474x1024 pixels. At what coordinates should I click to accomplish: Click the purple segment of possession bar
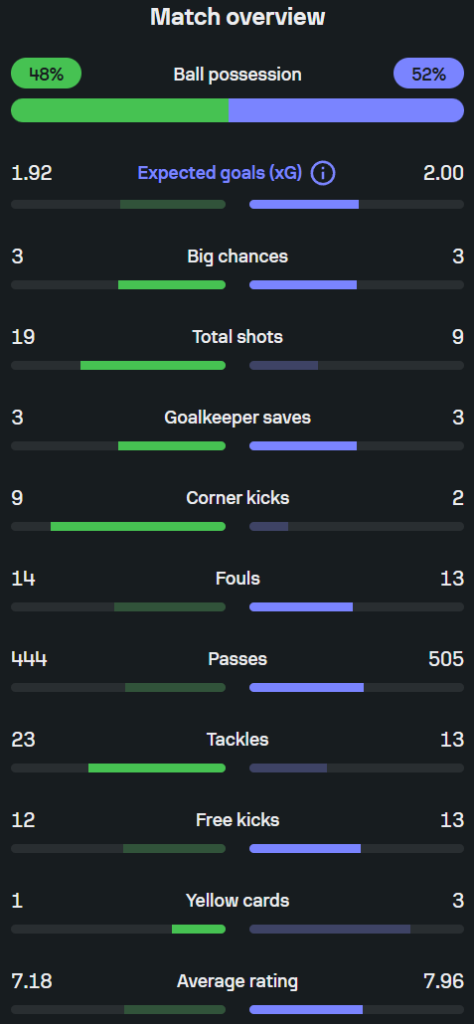coord(346,110)
